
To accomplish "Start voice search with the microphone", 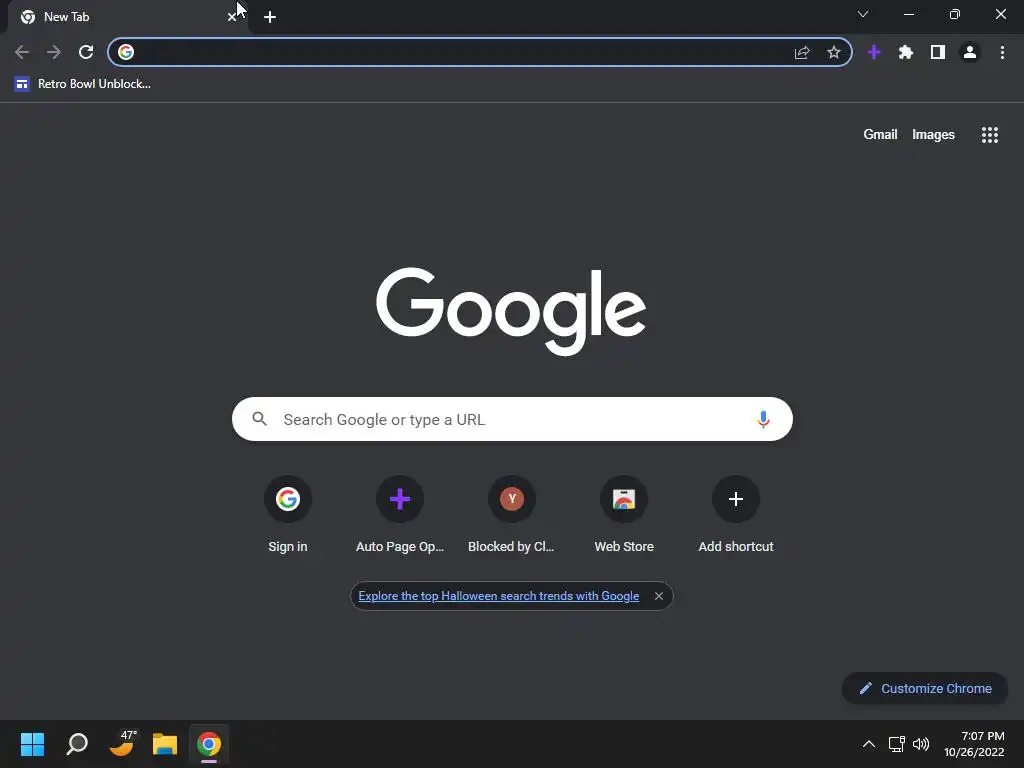I will tap(763, 419).
